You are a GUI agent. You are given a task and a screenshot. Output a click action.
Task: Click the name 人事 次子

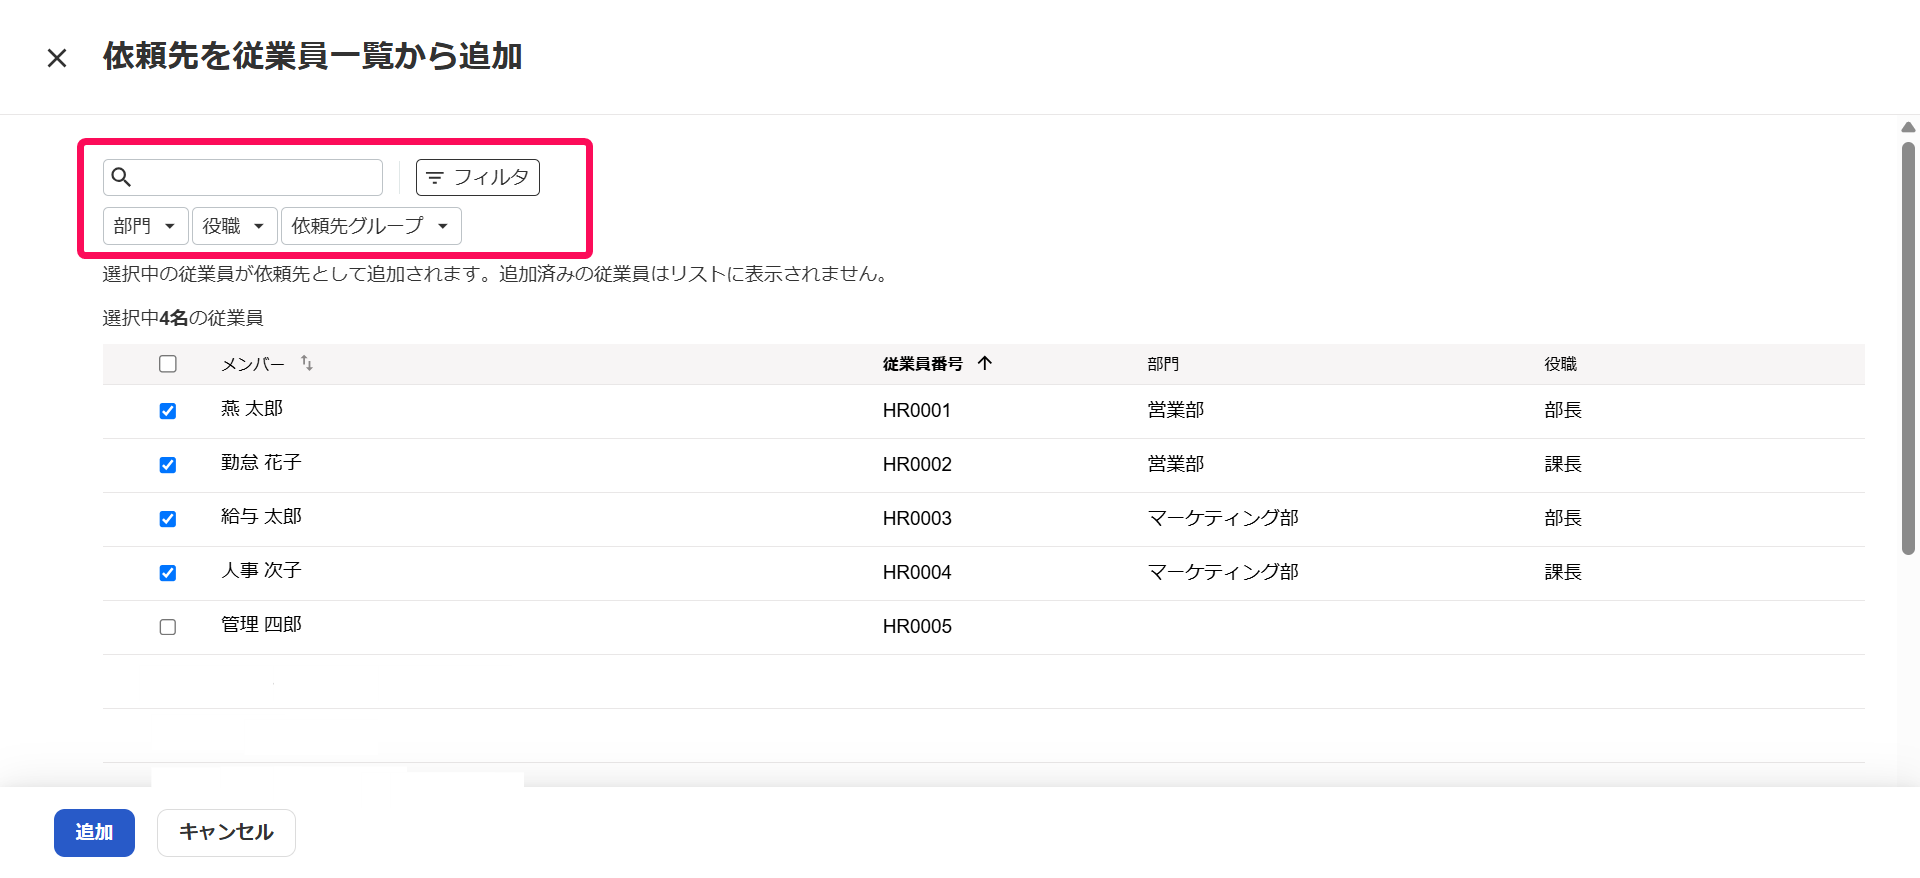pos(261,571)
